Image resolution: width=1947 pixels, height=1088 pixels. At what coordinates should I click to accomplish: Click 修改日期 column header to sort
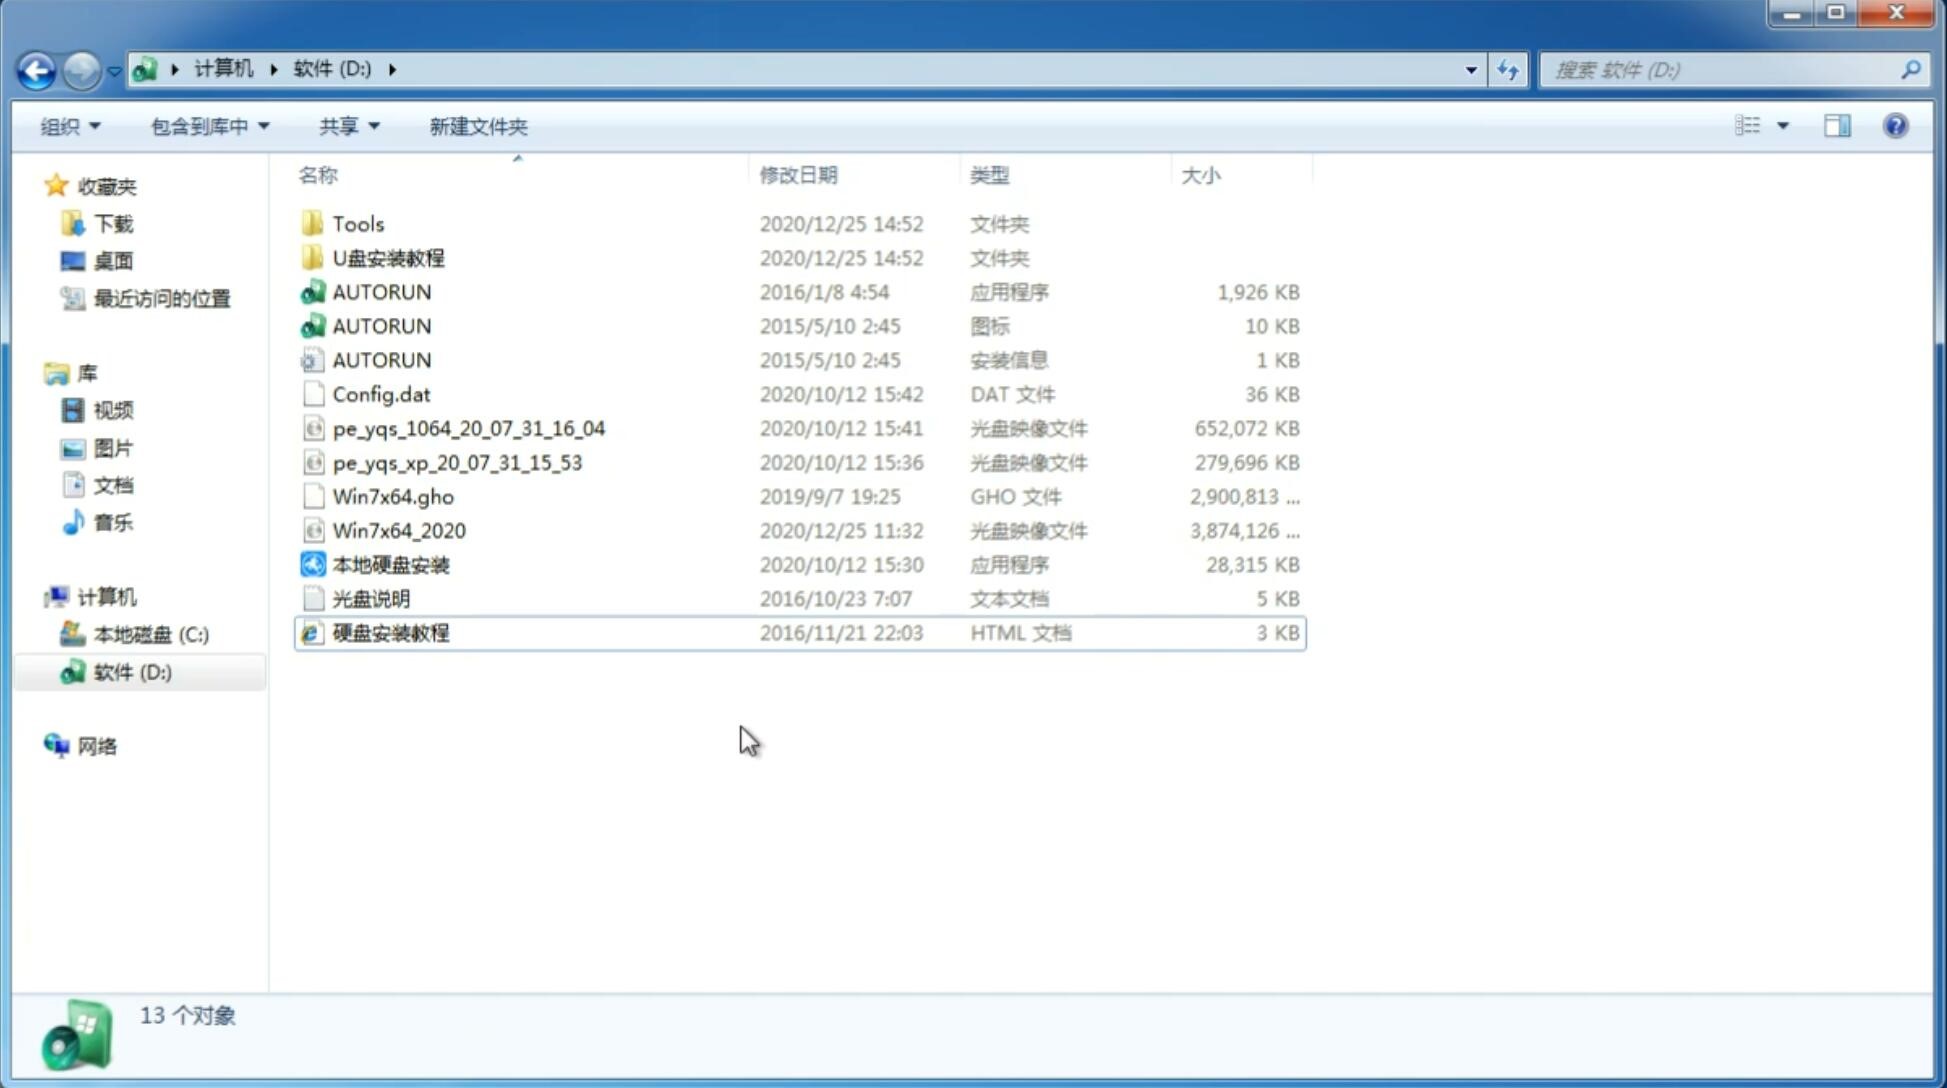point(796,175)
